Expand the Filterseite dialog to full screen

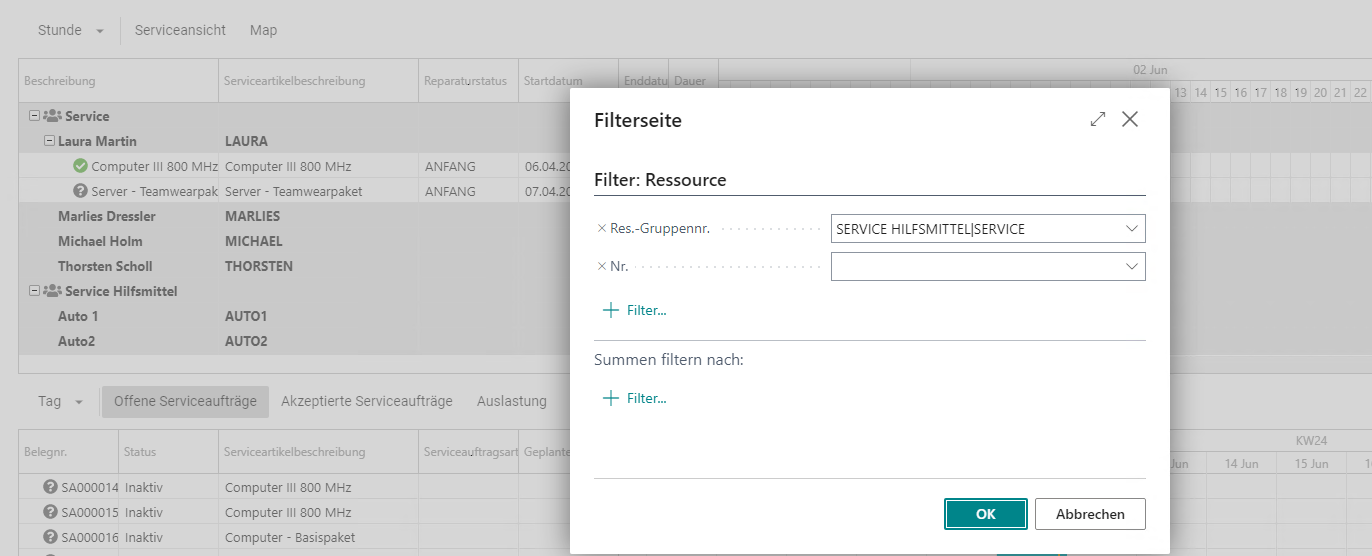tap(1098, 119)
